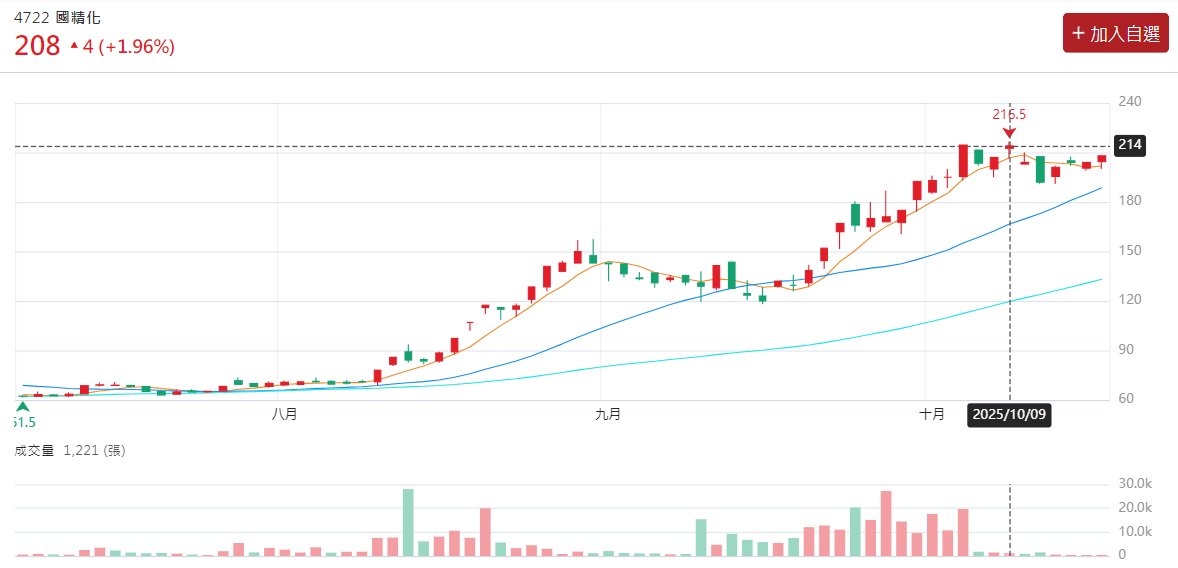Click the 加入自選 watchlist button
1178x568 pixels.
tap(1115, 33)
